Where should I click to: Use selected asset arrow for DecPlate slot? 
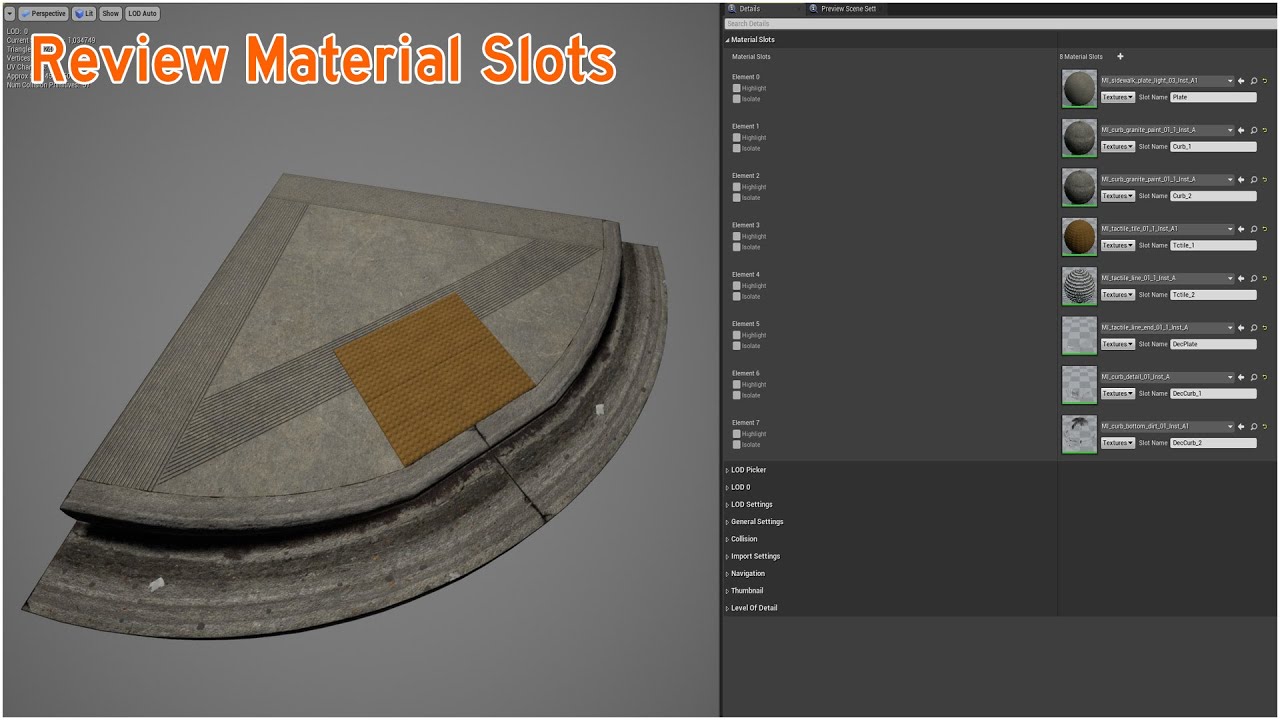1241,328
